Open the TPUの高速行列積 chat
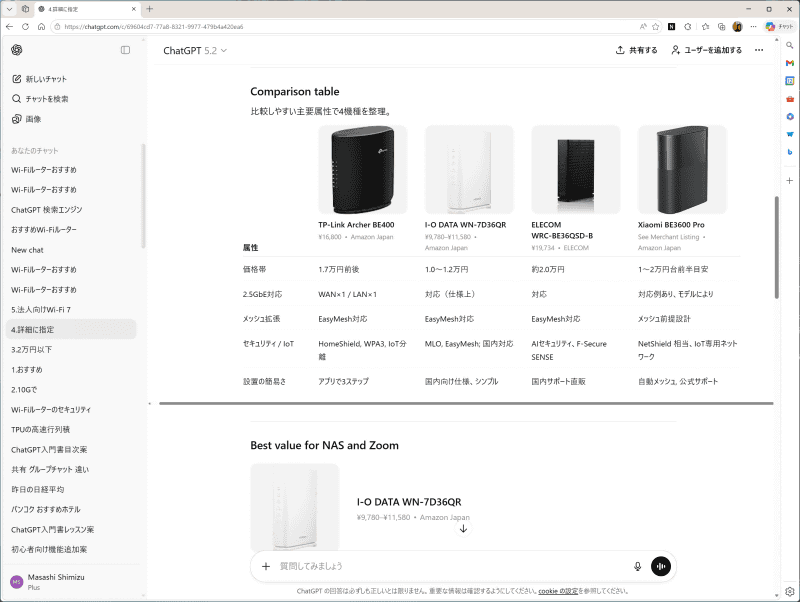Viewport: 800px width, 602px height. pyautogui.click(x=71, y=430)
